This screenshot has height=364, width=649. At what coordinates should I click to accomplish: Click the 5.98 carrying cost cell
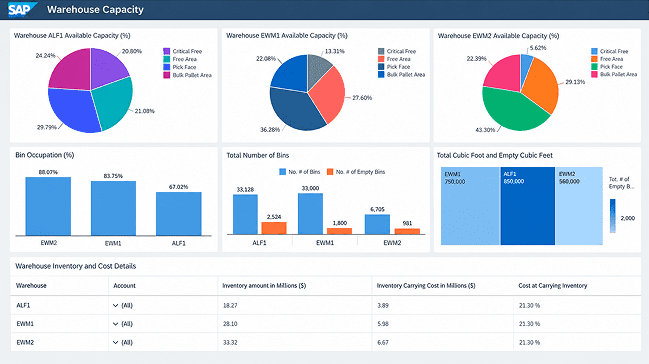[x=442, y=324]
